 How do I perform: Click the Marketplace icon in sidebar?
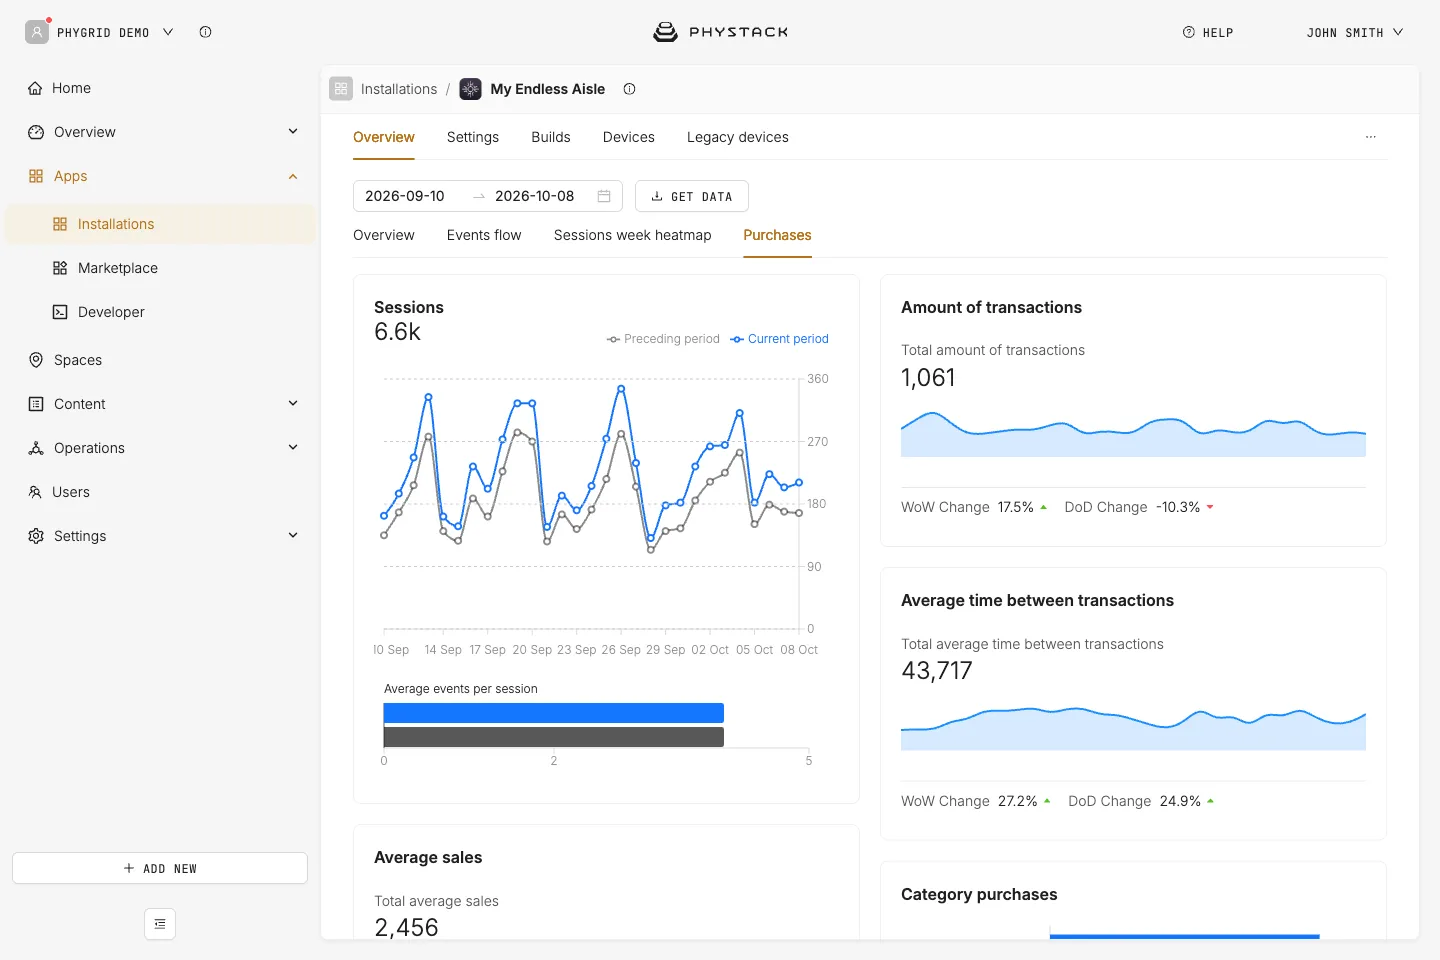click(x=60, y=268)
